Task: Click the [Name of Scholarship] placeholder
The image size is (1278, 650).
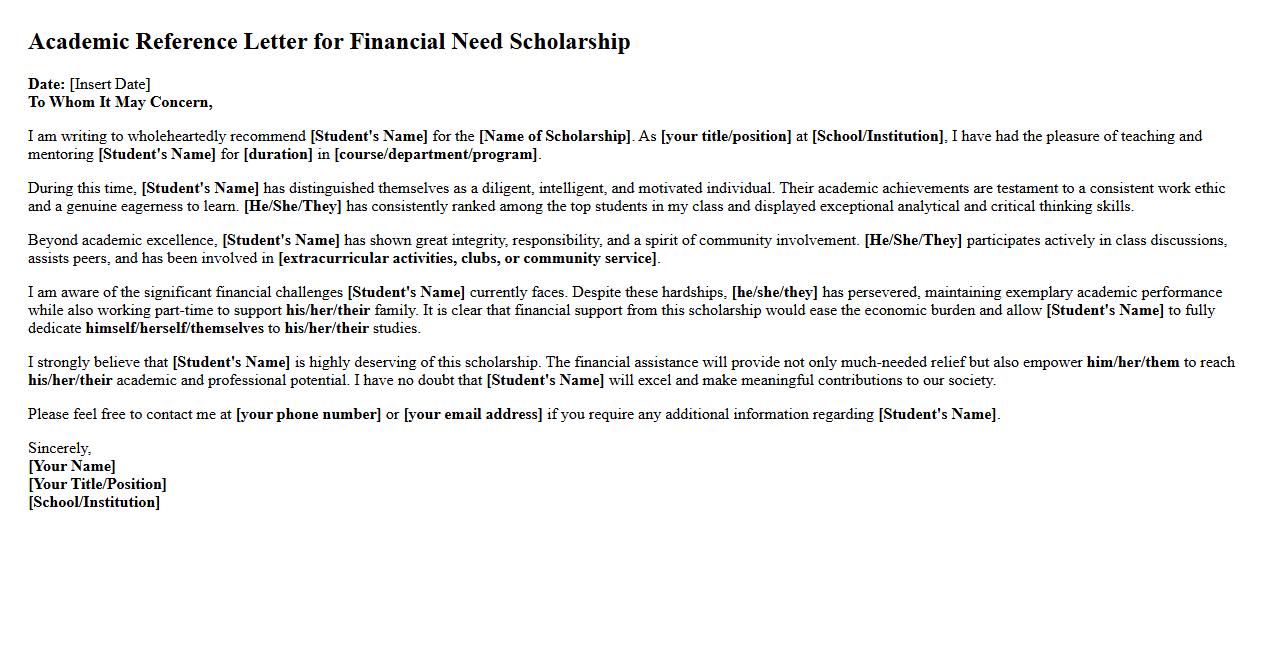Action: click(555, 136)
